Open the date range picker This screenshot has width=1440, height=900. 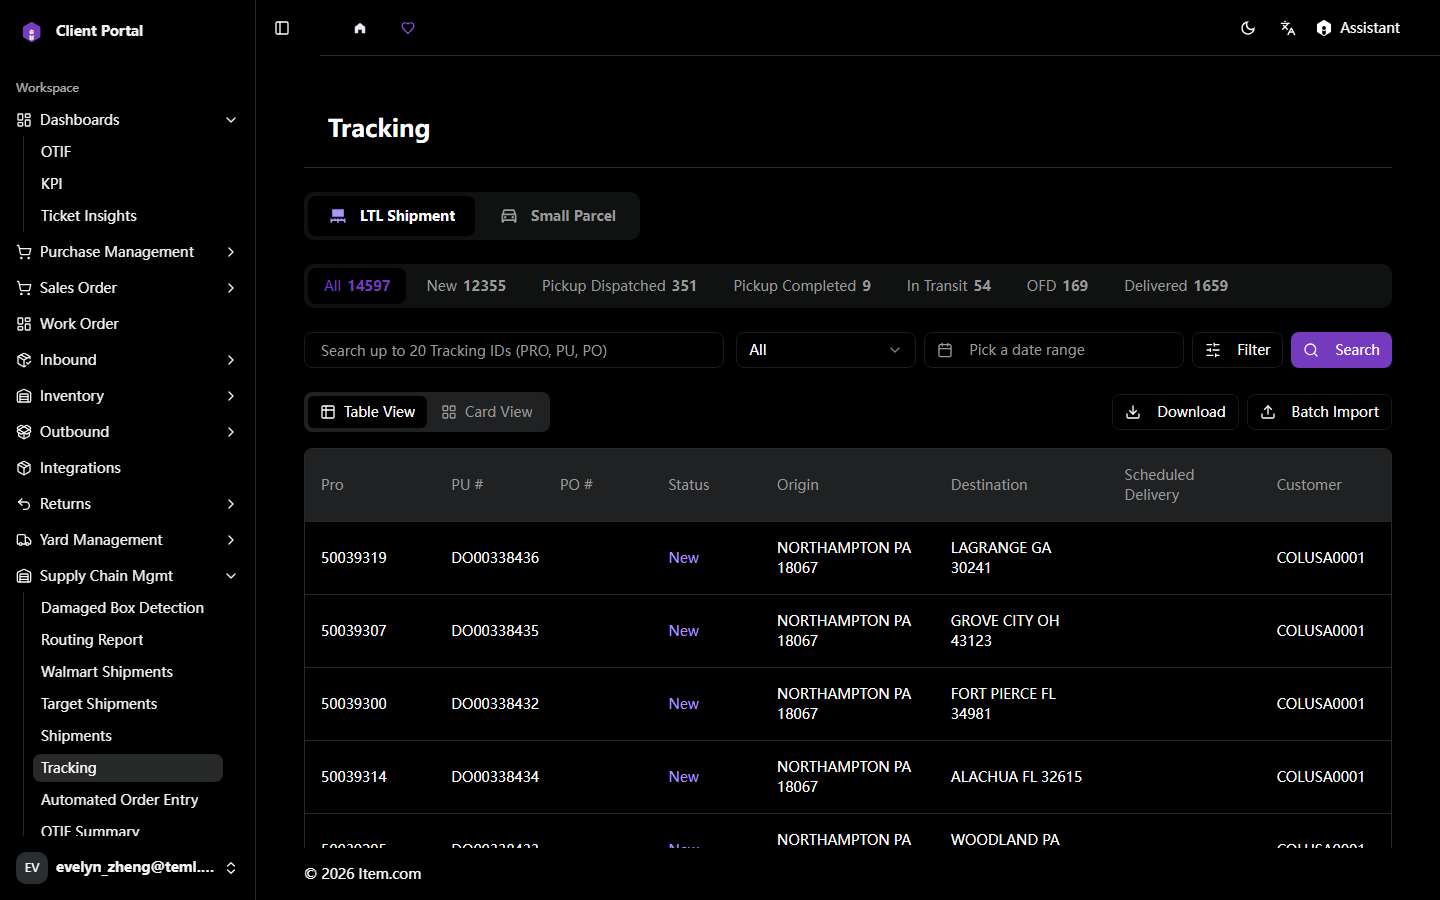[1054, 350]
